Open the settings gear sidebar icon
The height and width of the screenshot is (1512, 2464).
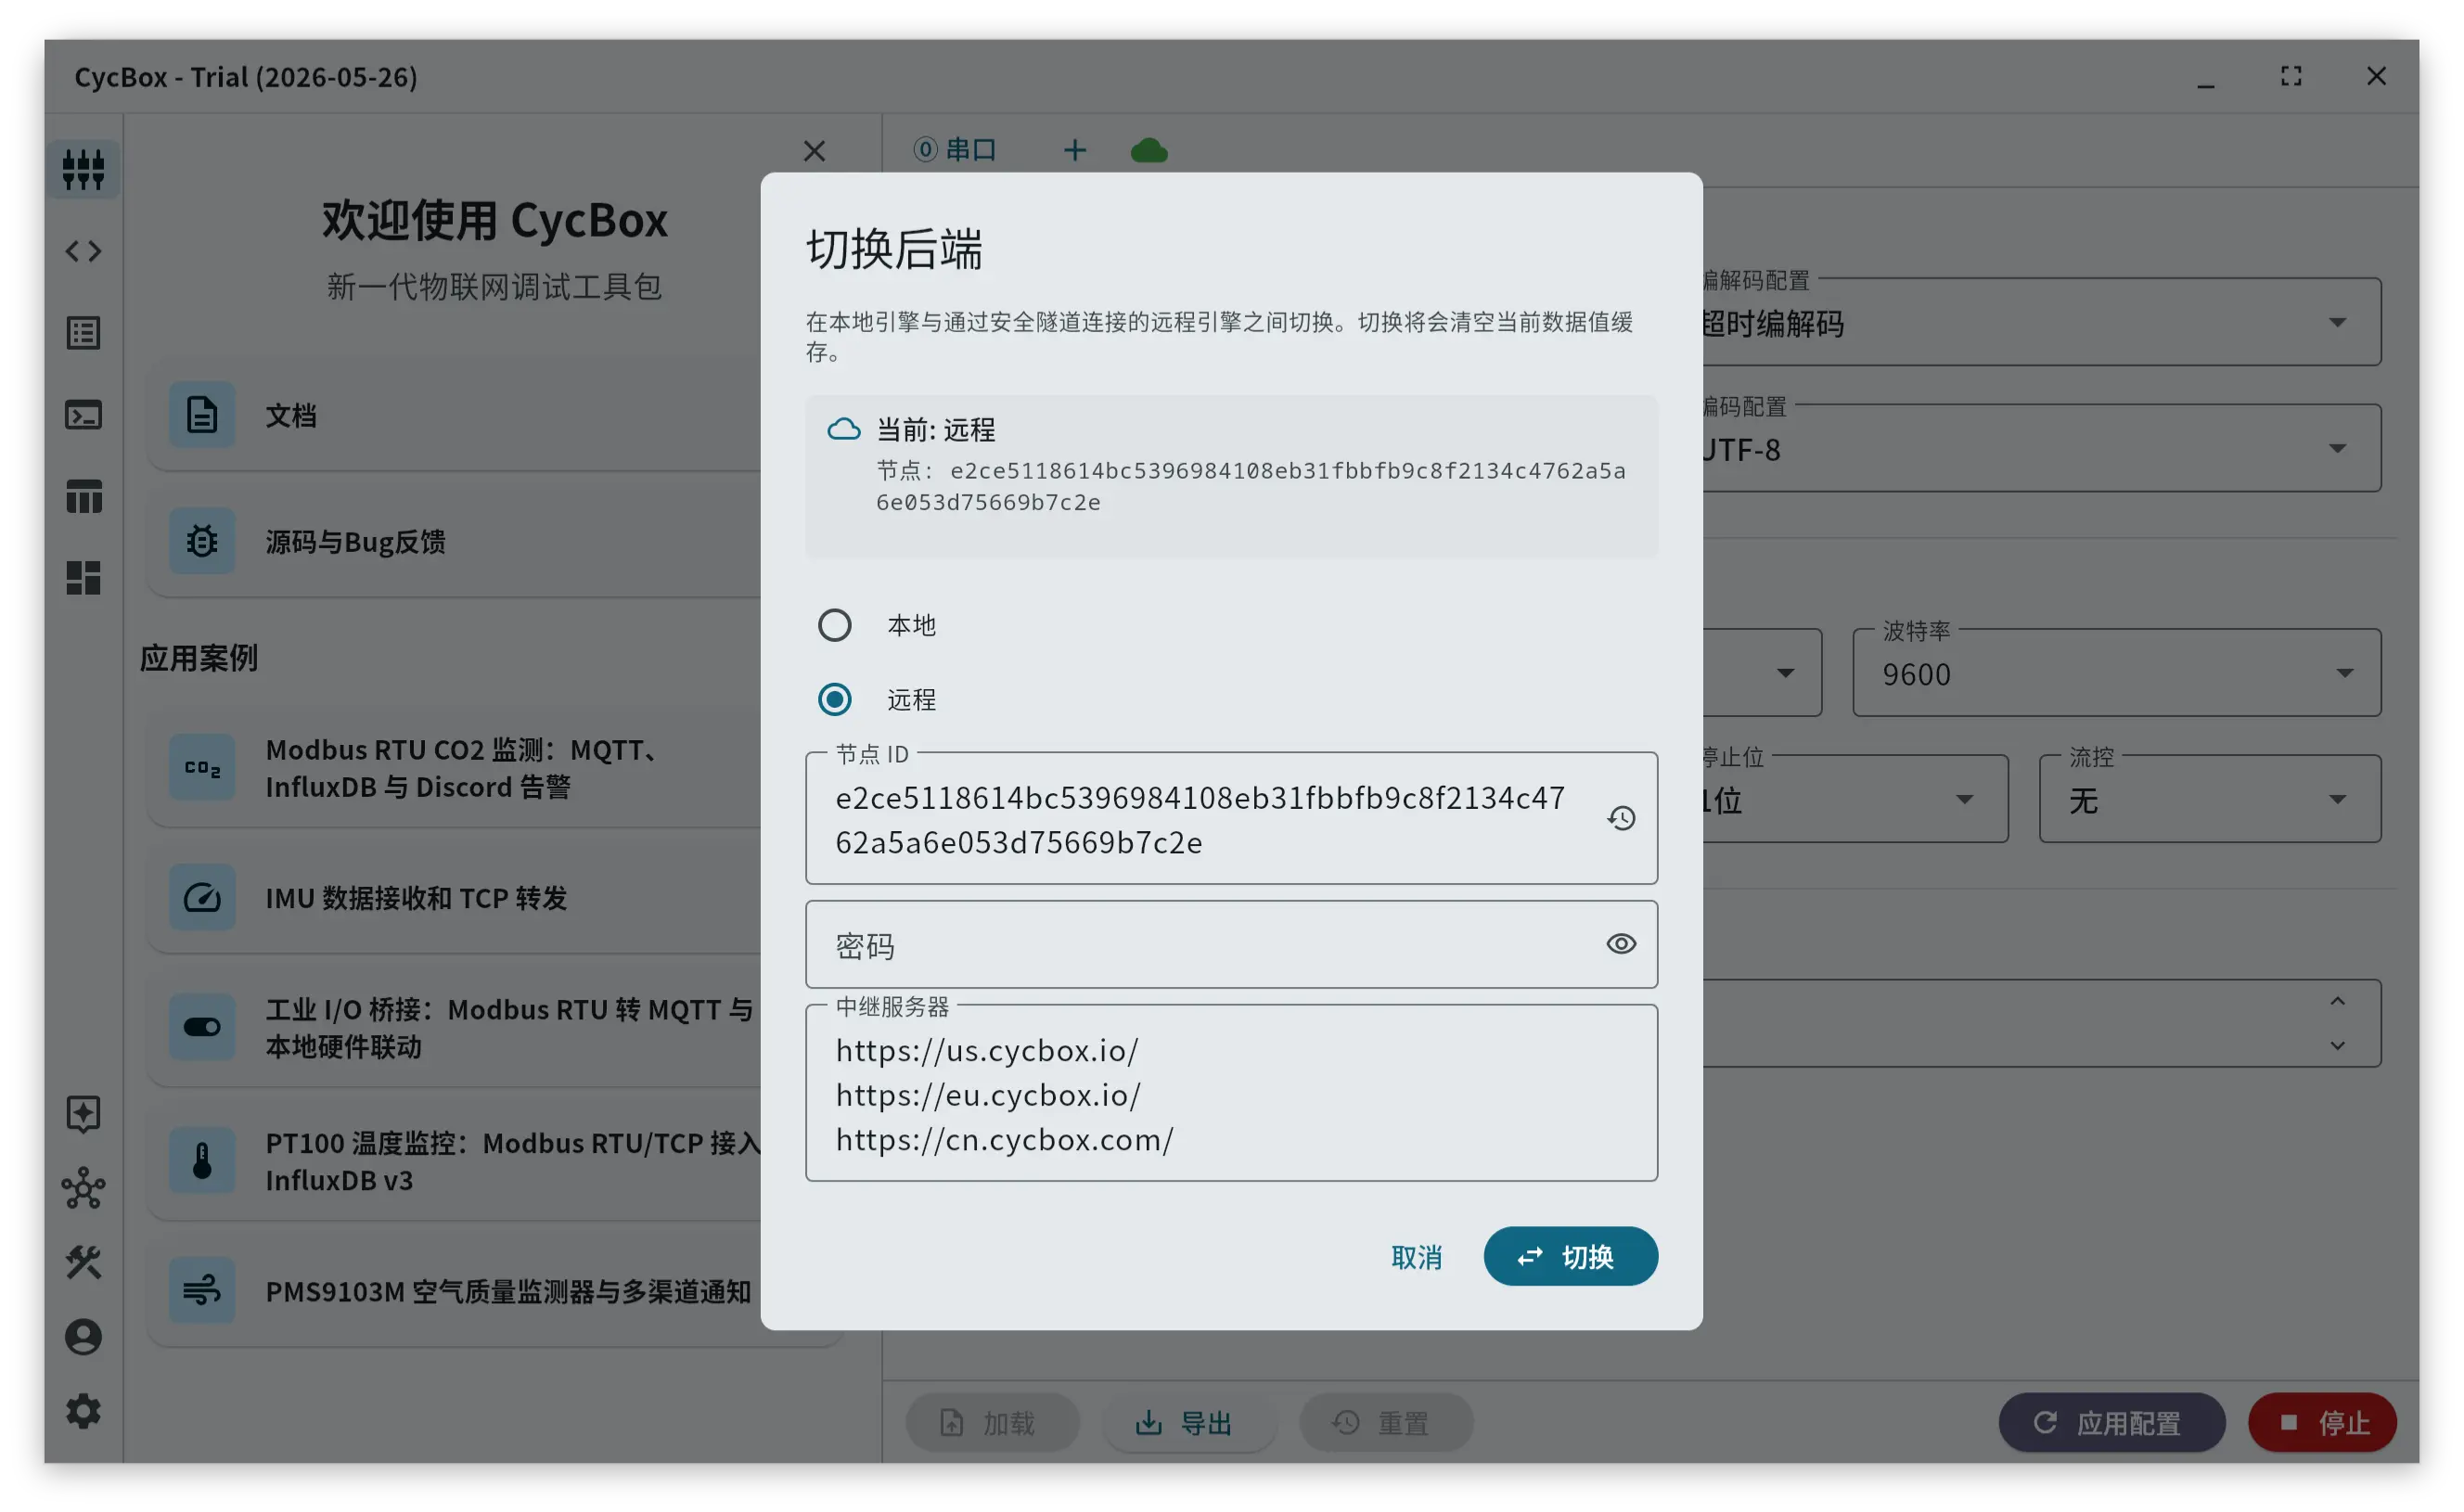click(x=83, y=1411)
